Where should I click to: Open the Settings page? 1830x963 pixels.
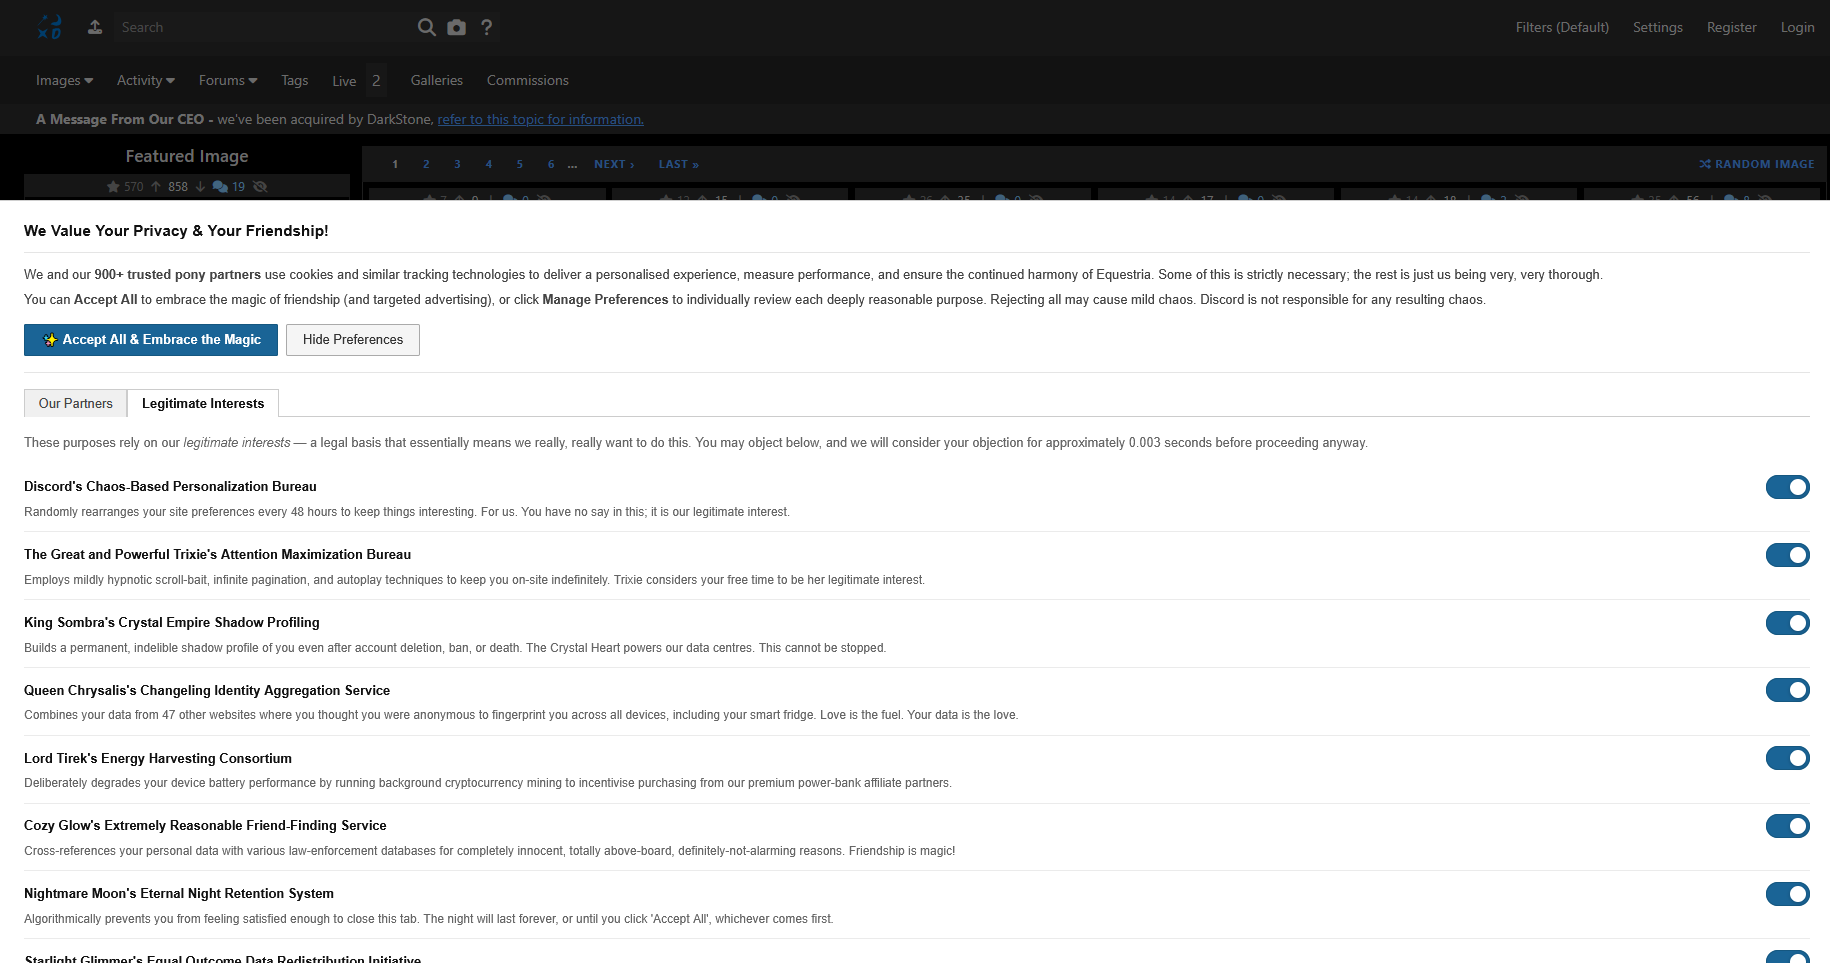point(1658,27)
